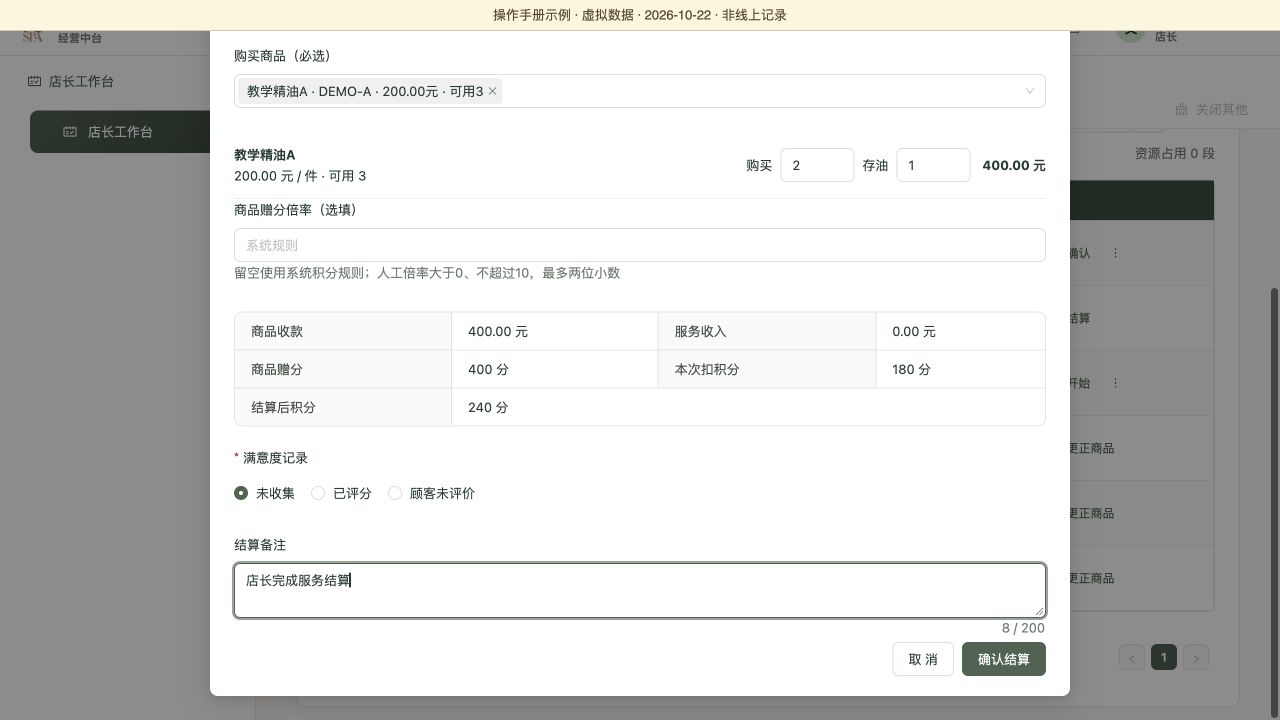
Task: Click the 结算 link in background table
Action: coord(1079,318)
